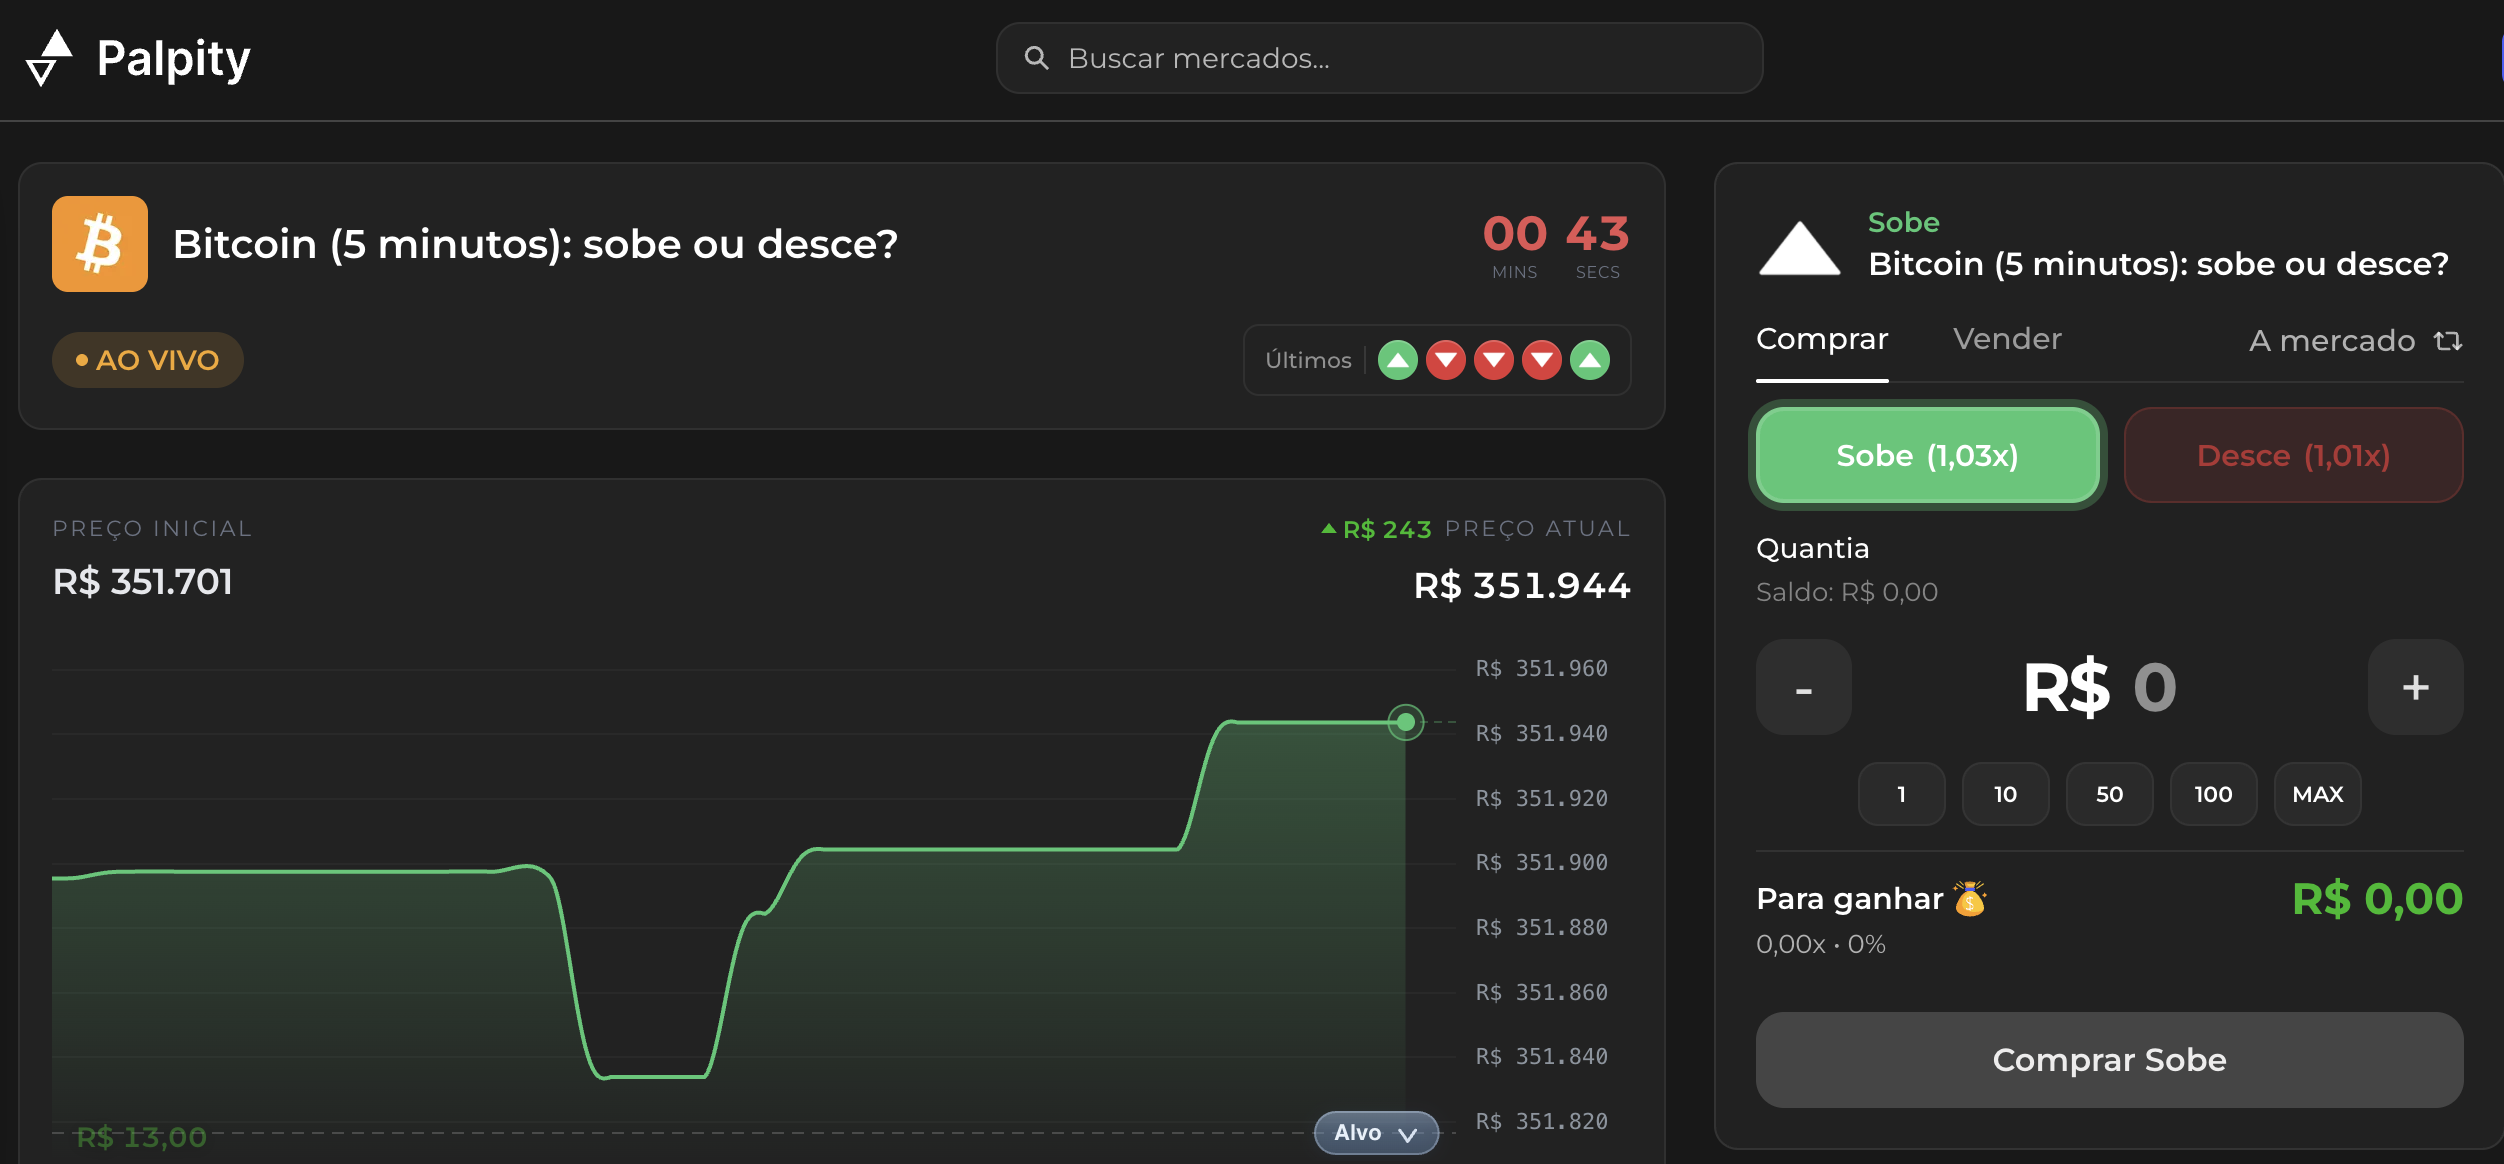Click the first red down result icon
2504x1164 pixels.
click(1446, 360)
